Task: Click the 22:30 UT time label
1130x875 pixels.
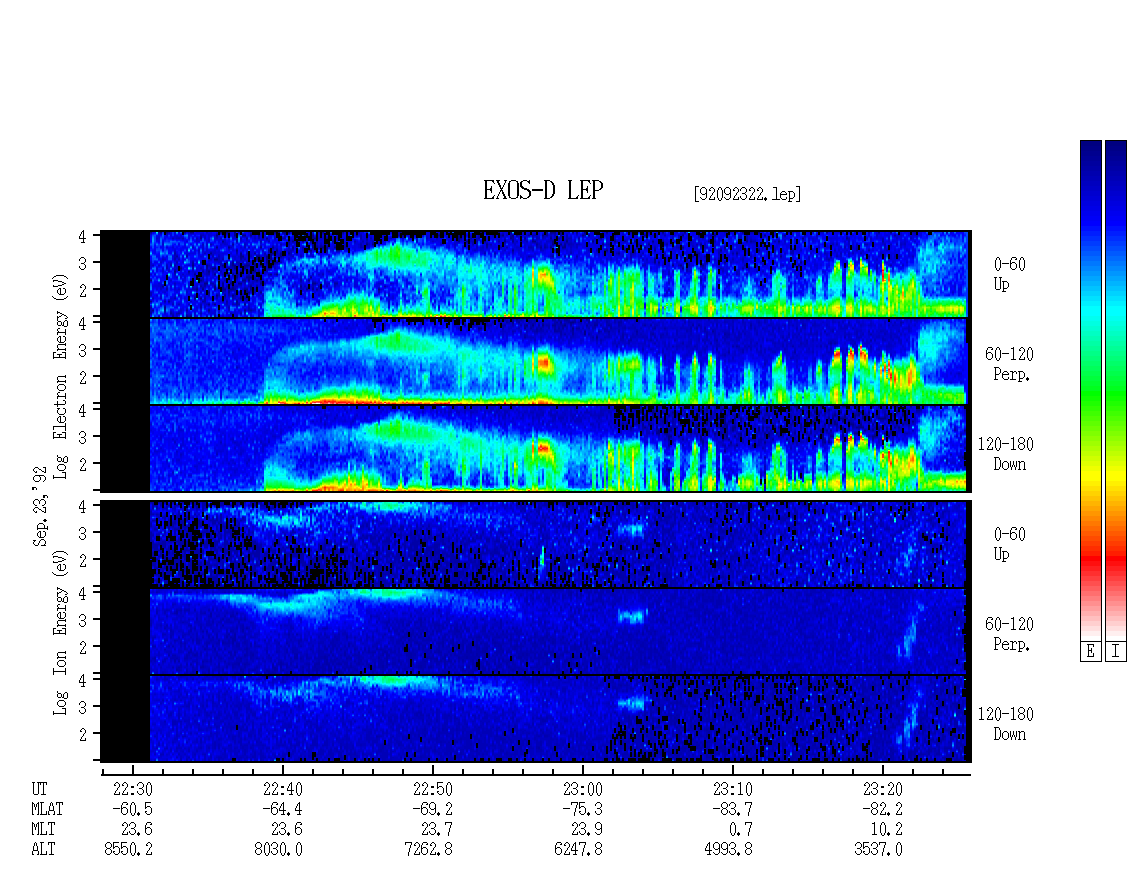Action: 133,789
